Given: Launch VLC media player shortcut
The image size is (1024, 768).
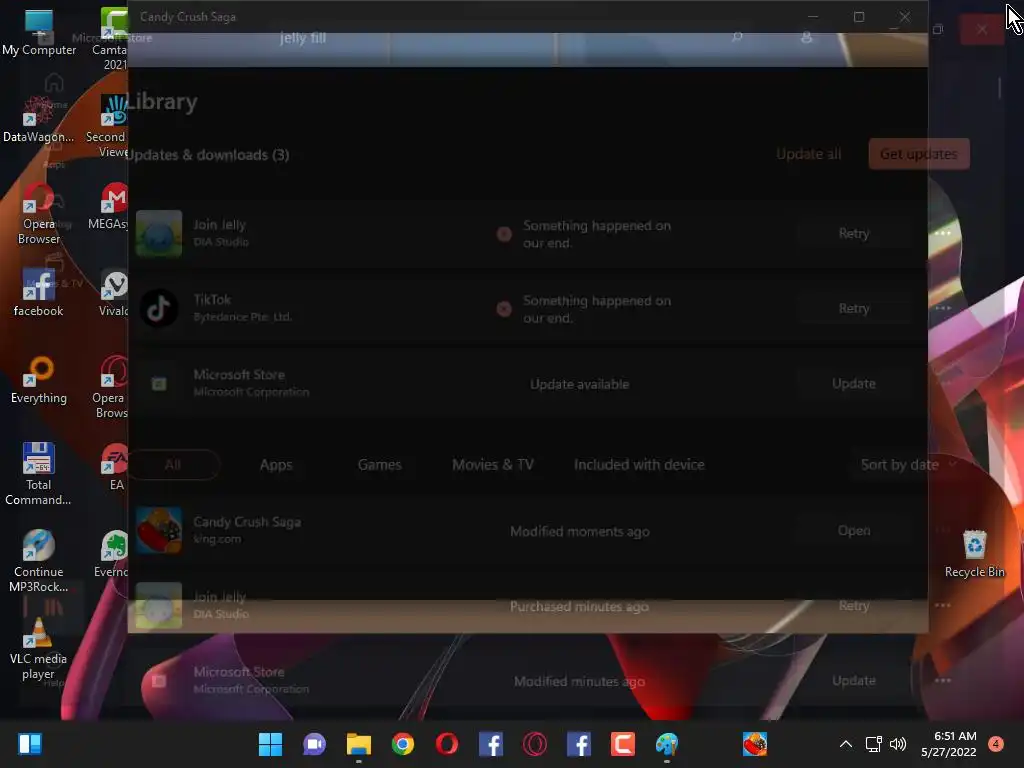Looking at the screenshot, I should coord(39,648).
